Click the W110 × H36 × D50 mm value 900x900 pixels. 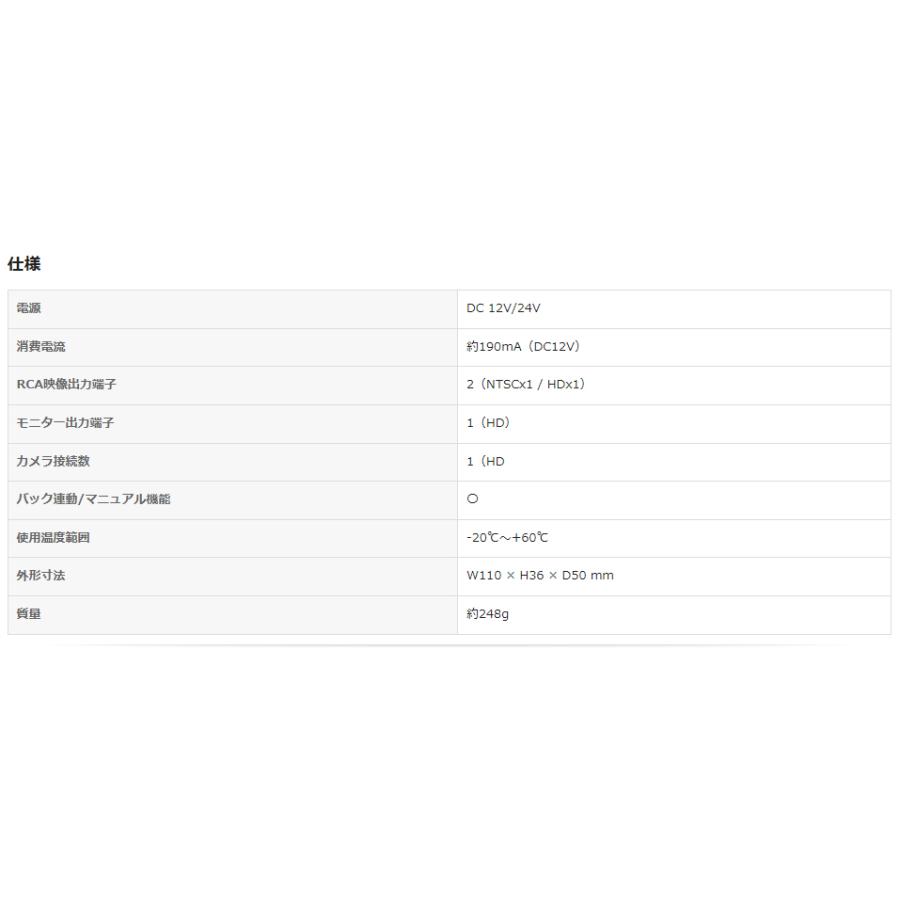click(540, 576)
